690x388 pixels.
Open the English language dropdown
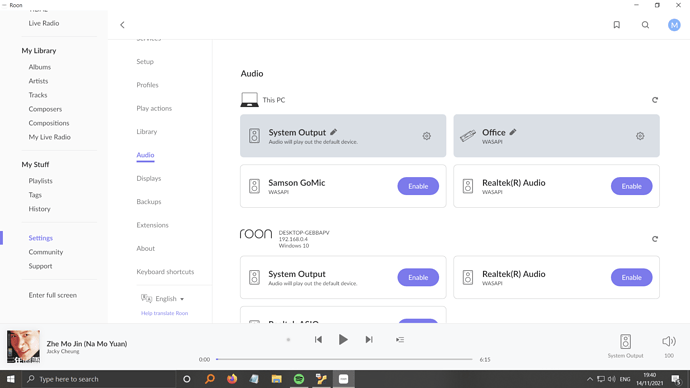pyautogui.click(x=163, y=298)
